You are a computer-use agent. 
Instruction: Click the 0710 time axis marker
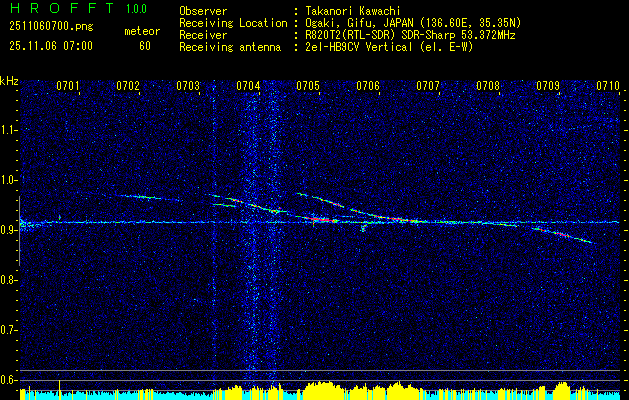coord(608,86)
